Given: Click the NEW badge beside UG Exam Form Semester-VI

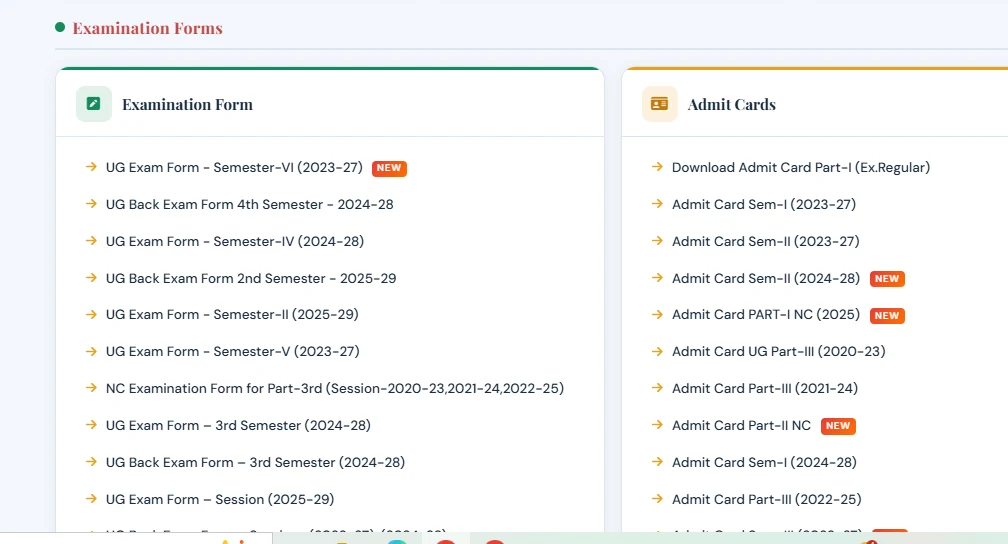Looking at the screenshot, I should click(389, 168).
